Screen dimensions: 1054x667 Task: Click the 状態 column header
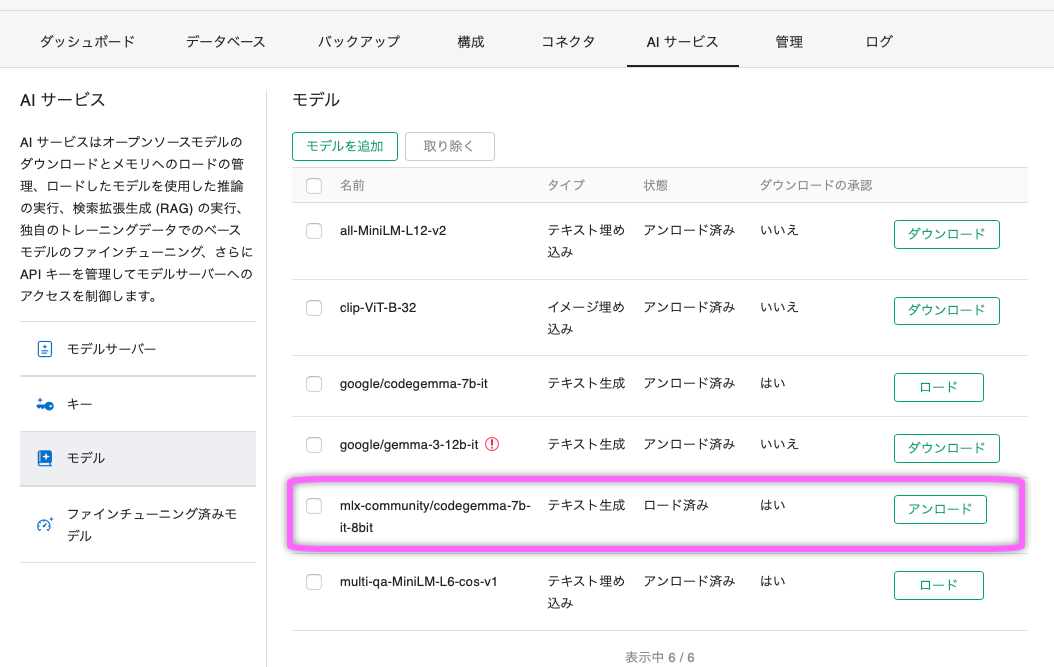[655, 186]
